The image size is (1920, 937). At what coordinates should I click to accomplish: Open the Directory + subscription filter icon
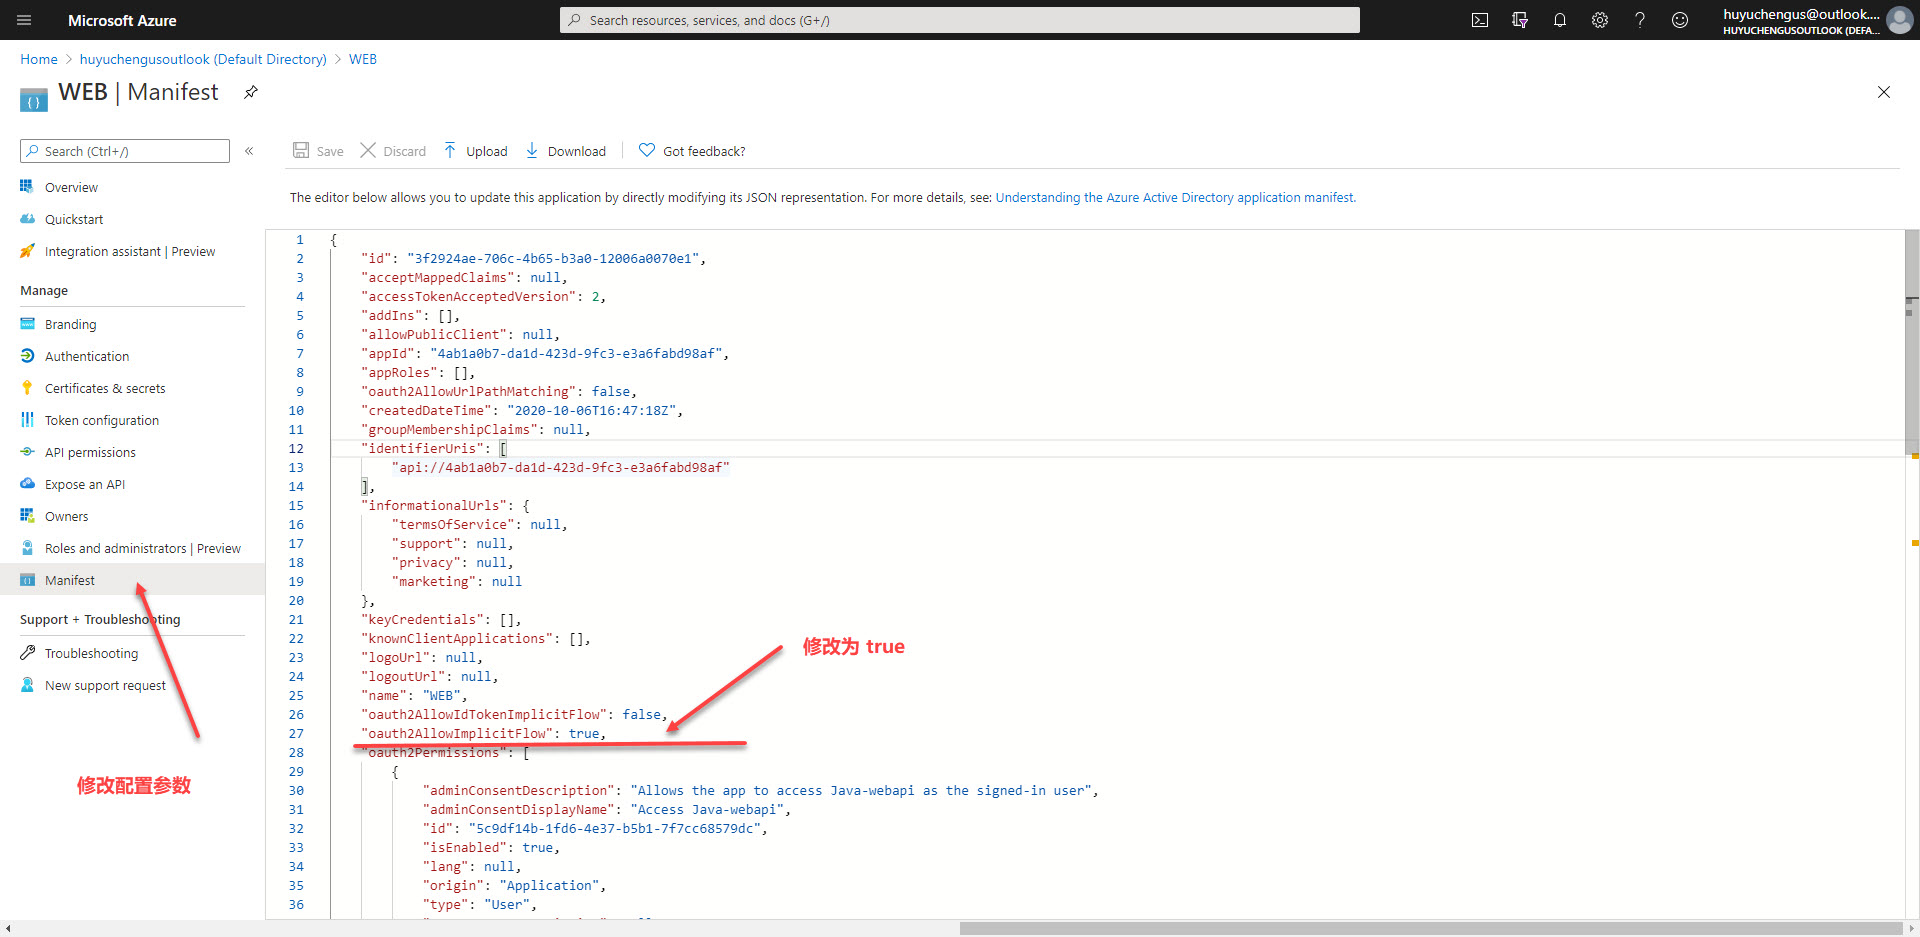(1520, 20)
